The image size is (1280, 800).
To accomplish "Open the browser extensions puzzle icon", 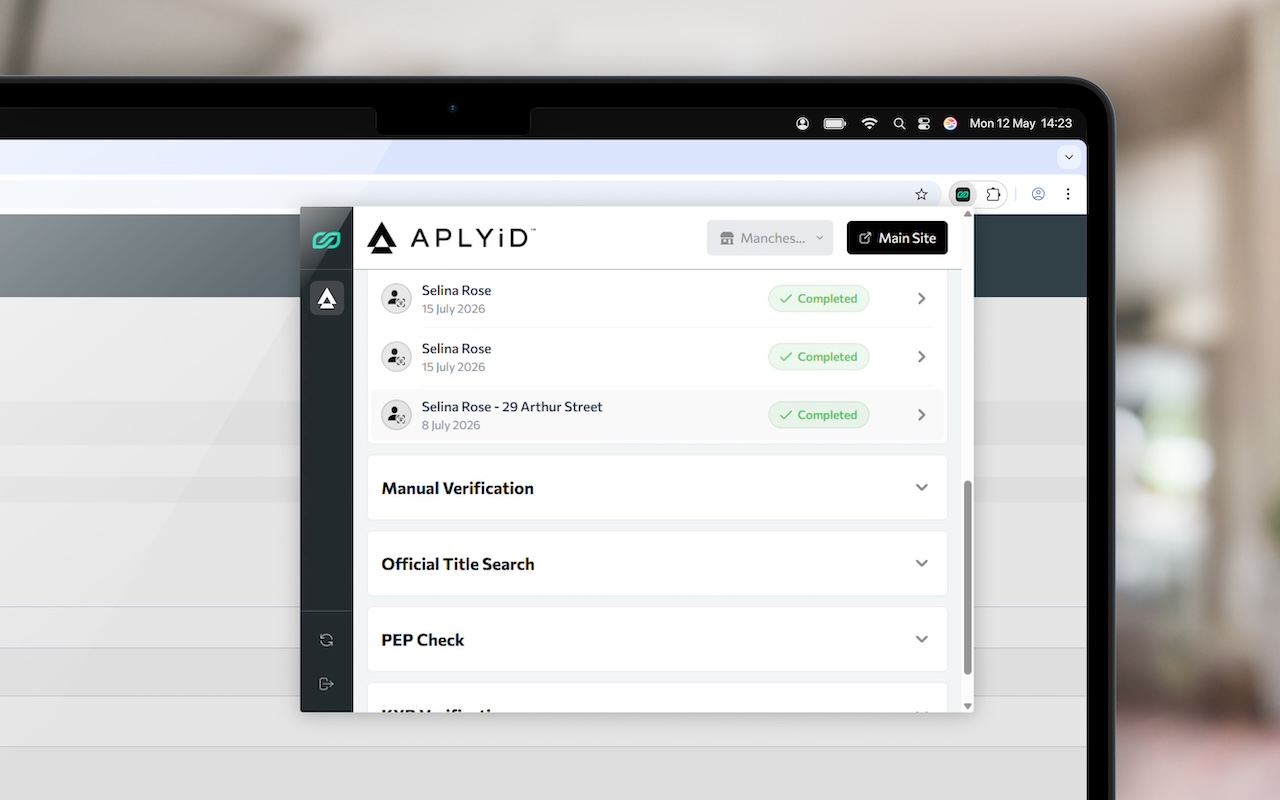I will pyautogui.click(x=993, y=194).
